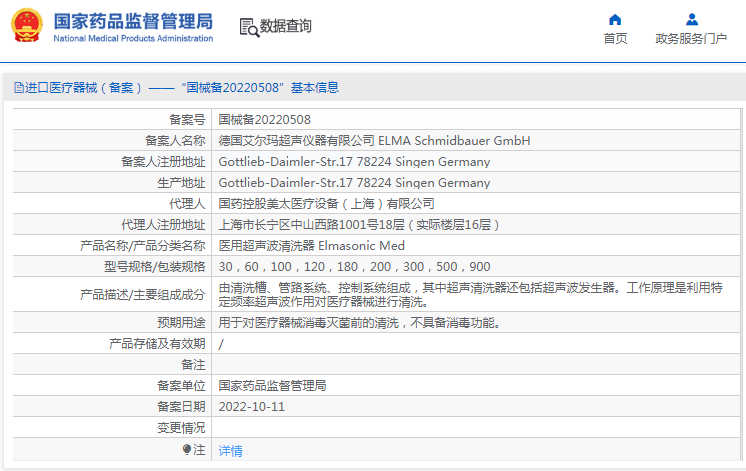The height and width of the screenshot is (471, 746).
Task: Click the 代理人 row label
Action: pyautogui.click(x=187, y=204)
